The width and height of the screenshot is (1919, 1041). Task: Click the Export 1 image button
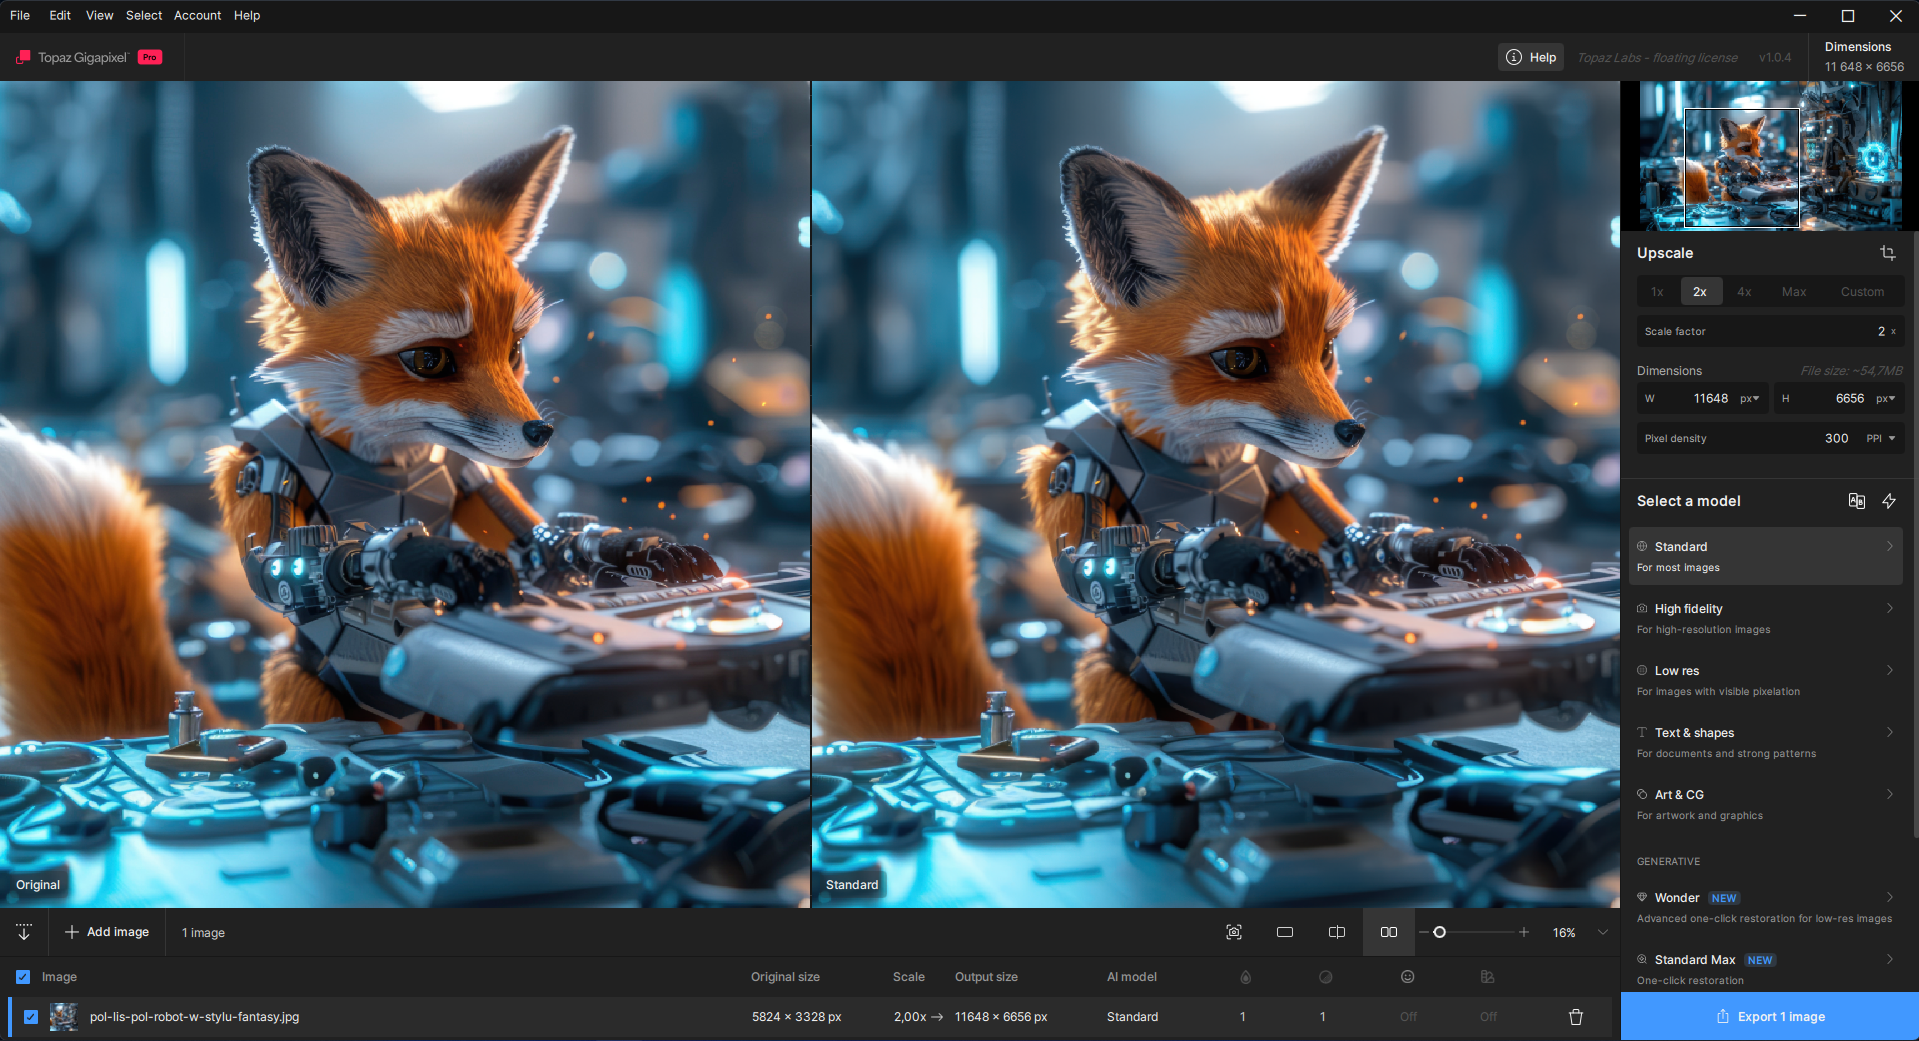coord(1770,1017)
